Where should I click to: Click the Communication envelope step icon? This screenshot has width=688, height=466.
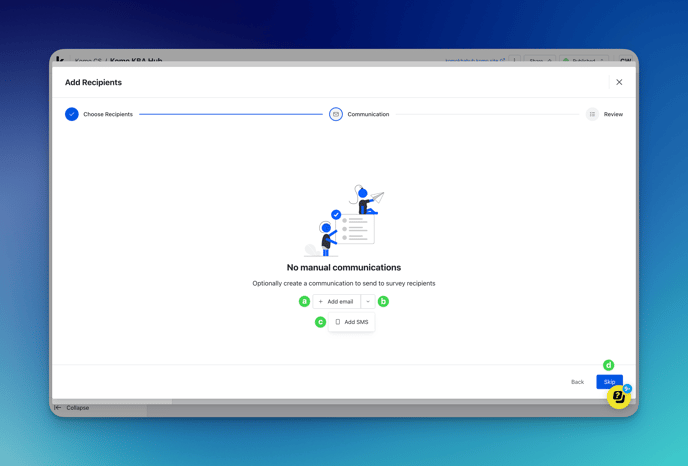click(x=336, y=114)
